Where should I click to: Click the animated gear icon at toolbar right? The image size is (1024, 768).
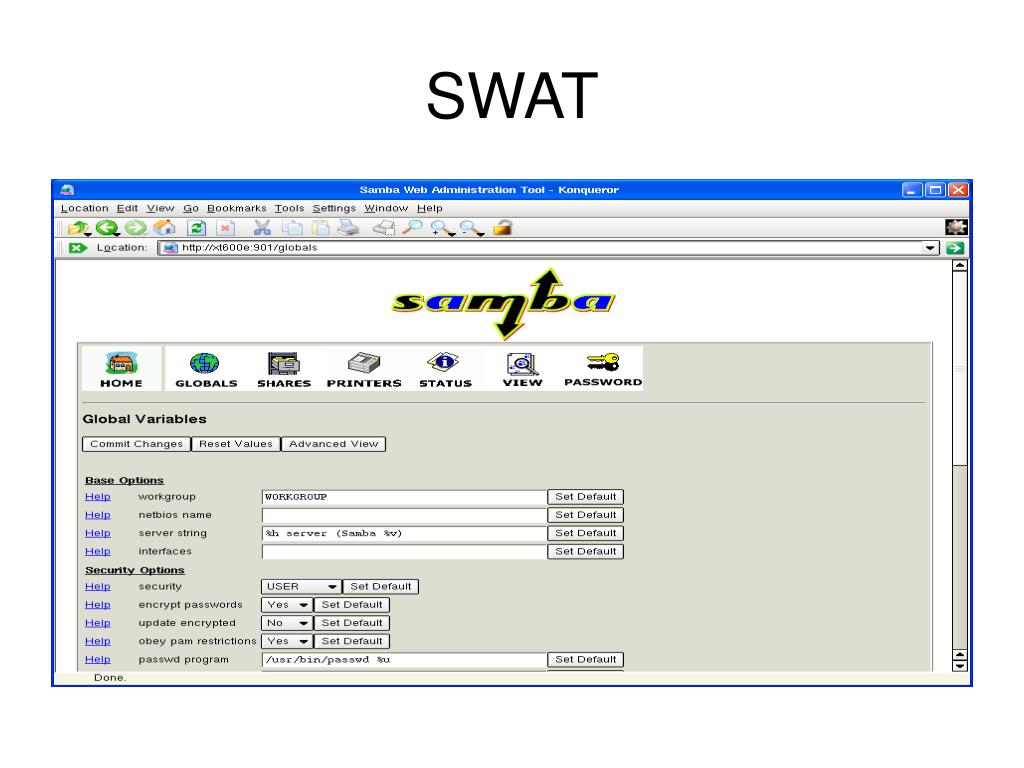click(x=956, y=227)
